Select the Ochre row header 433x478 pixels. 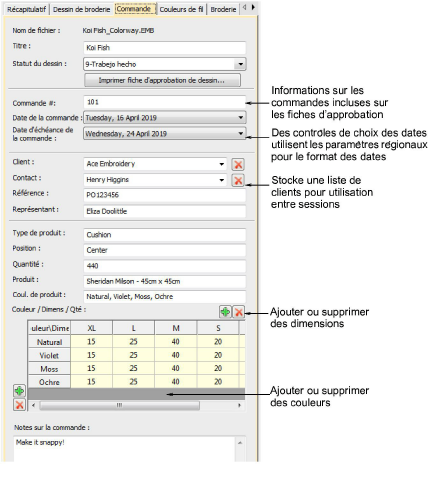click(49, 382)
